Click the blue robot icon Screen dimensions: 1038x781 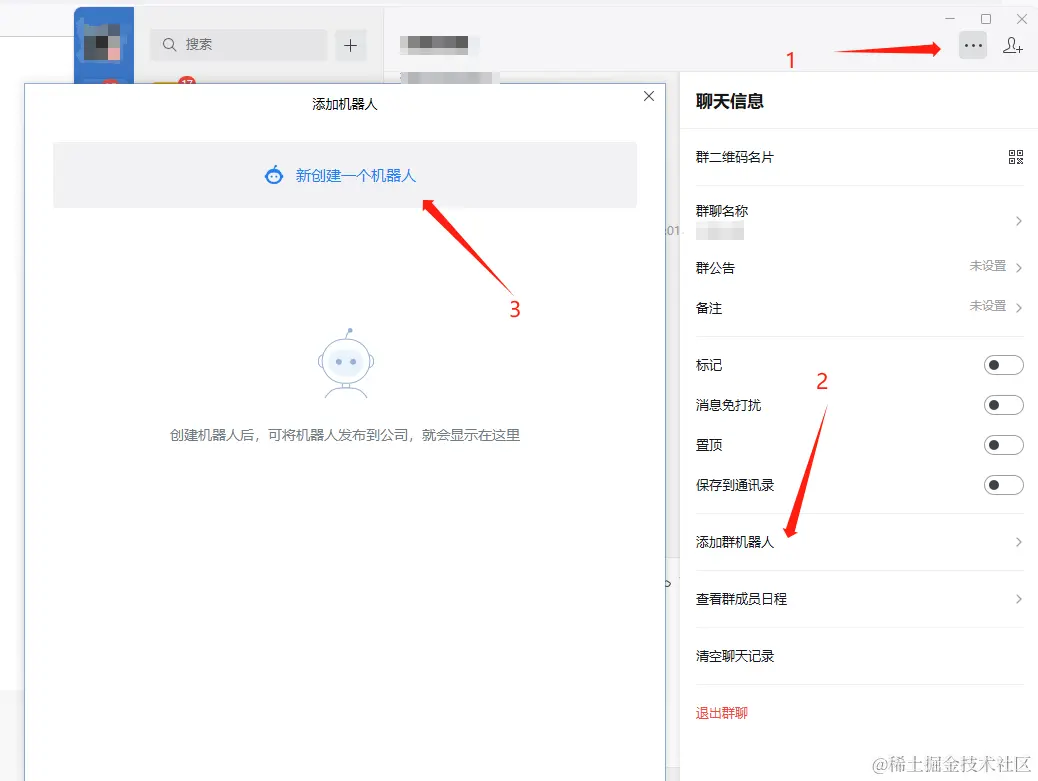[274, 175]
